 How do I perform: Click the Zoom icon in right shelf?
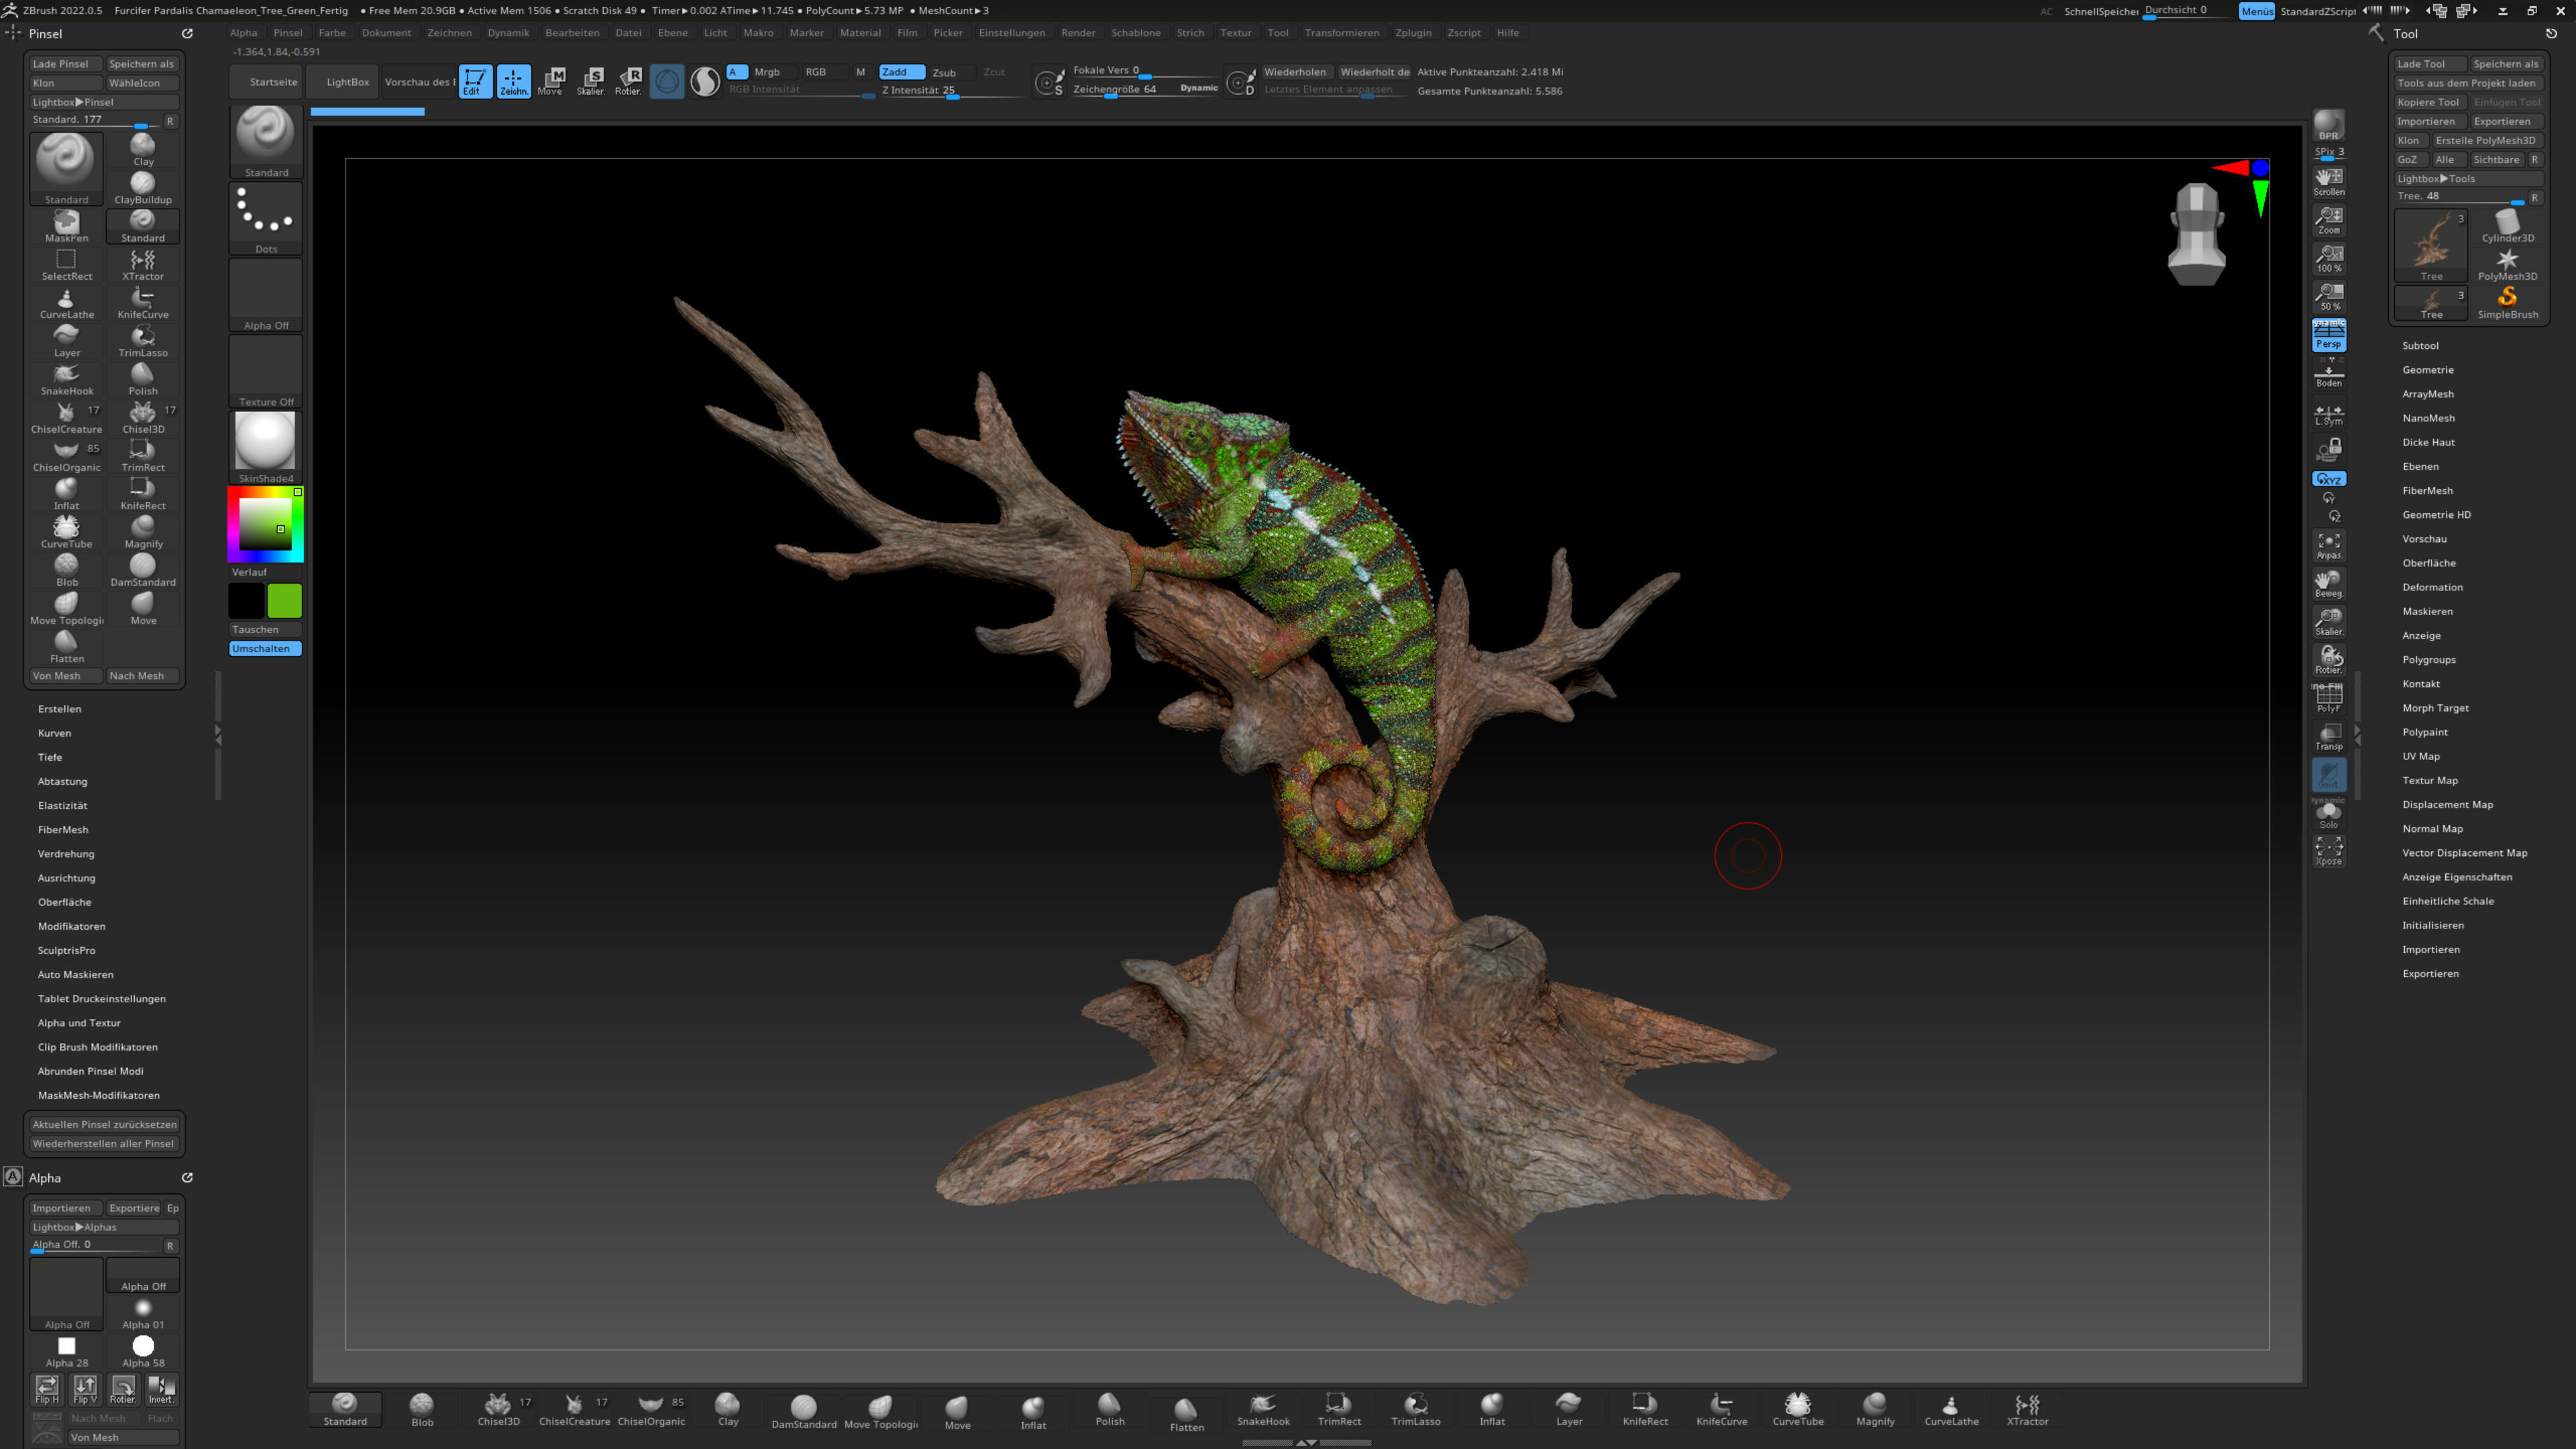coord(2329,220)
